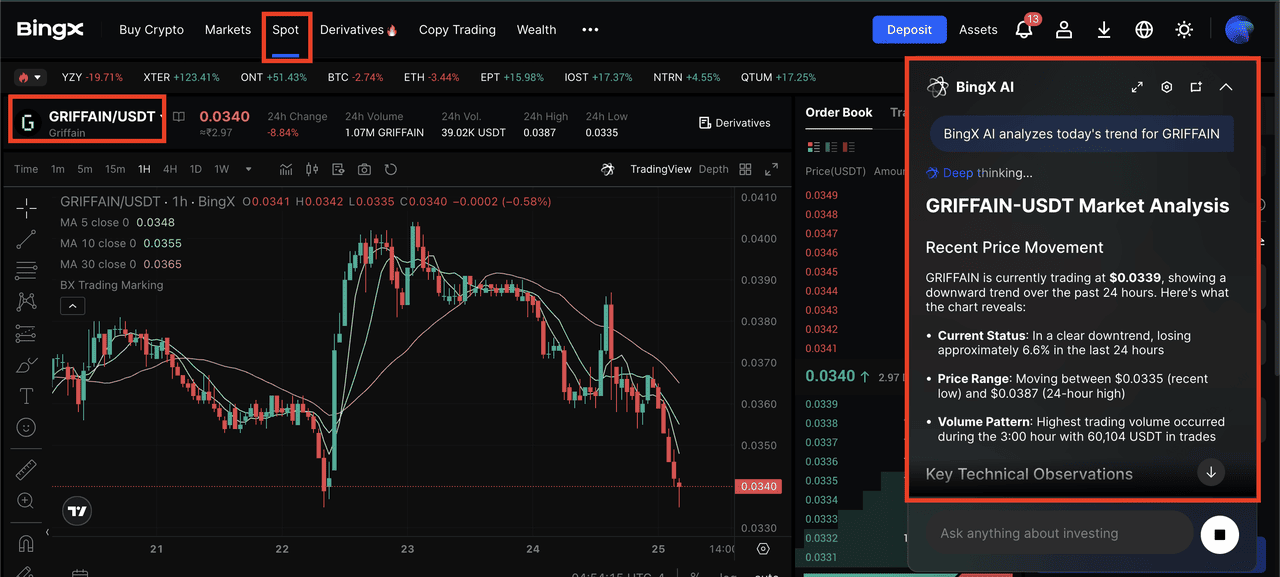Collapse the drawing toolbar side arrow
This screenshot has height=577, width=1280.
[47, 533]
